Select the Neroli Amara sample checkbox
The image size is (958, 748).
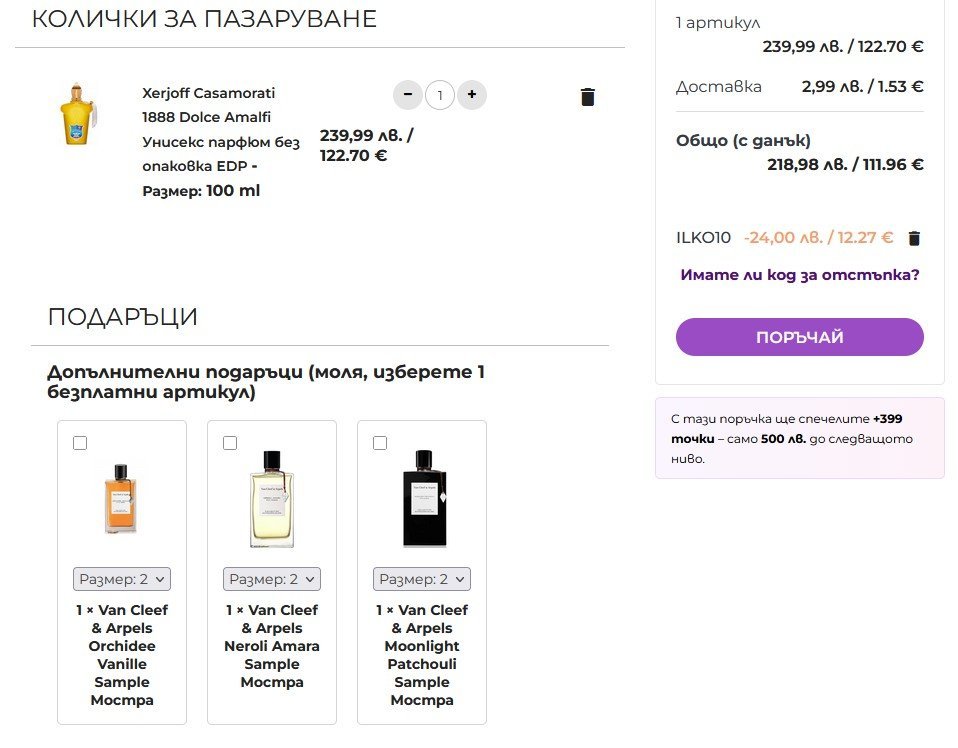[x=230, y=443]
